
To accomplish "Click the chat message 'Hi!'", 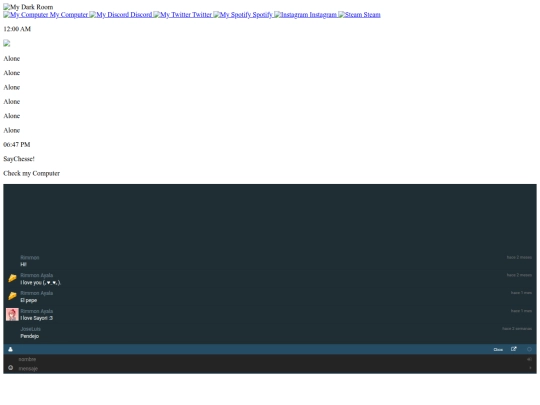I will [x=23, y=264].
